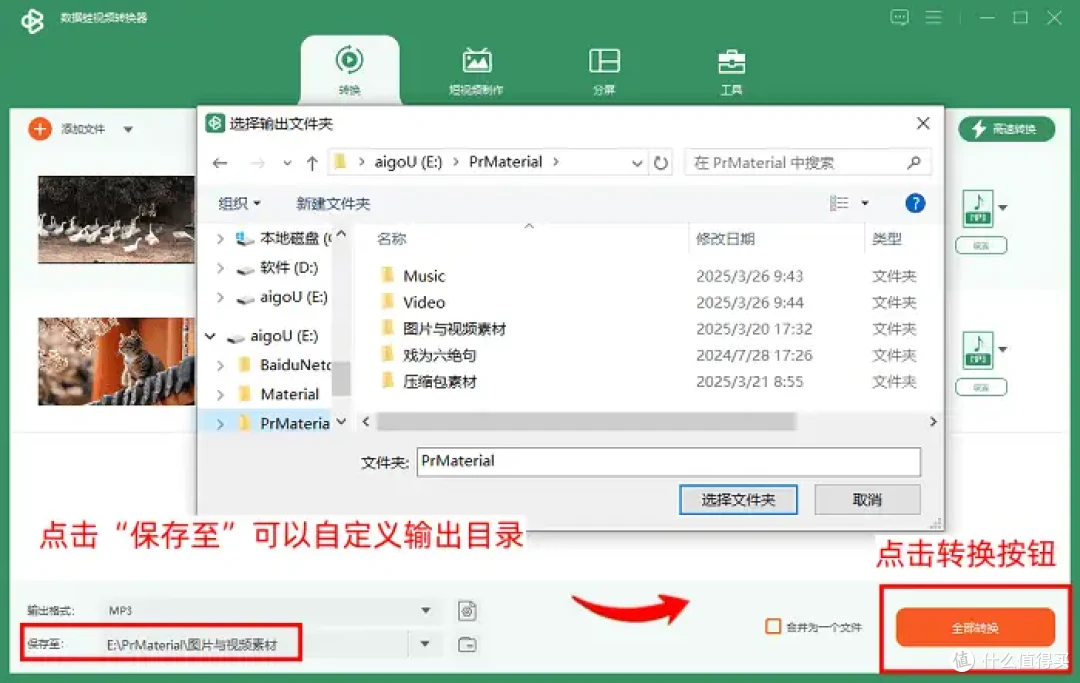Image resolution: width=1080 pixels, height=683 pixels.
Task: Select the 图片与视频素材 folder
Action: (x=455, y=329)
